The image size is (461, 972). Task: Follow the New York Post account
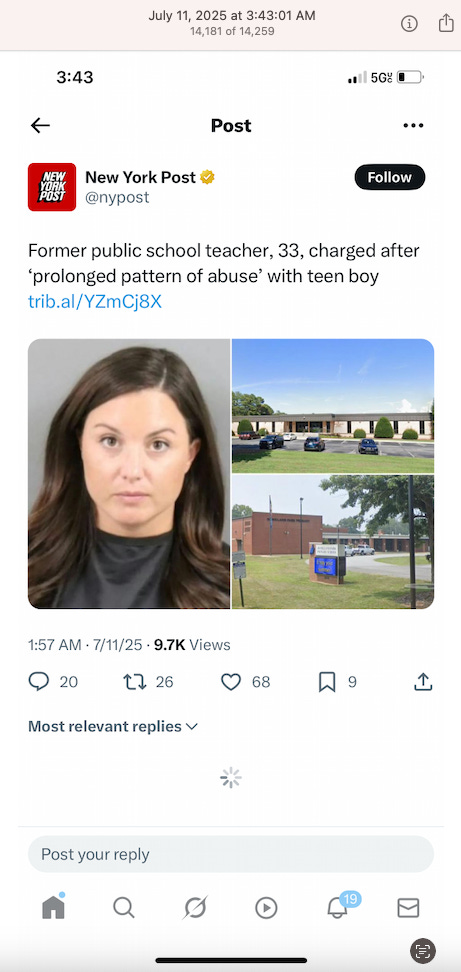(x=390, y=177)
